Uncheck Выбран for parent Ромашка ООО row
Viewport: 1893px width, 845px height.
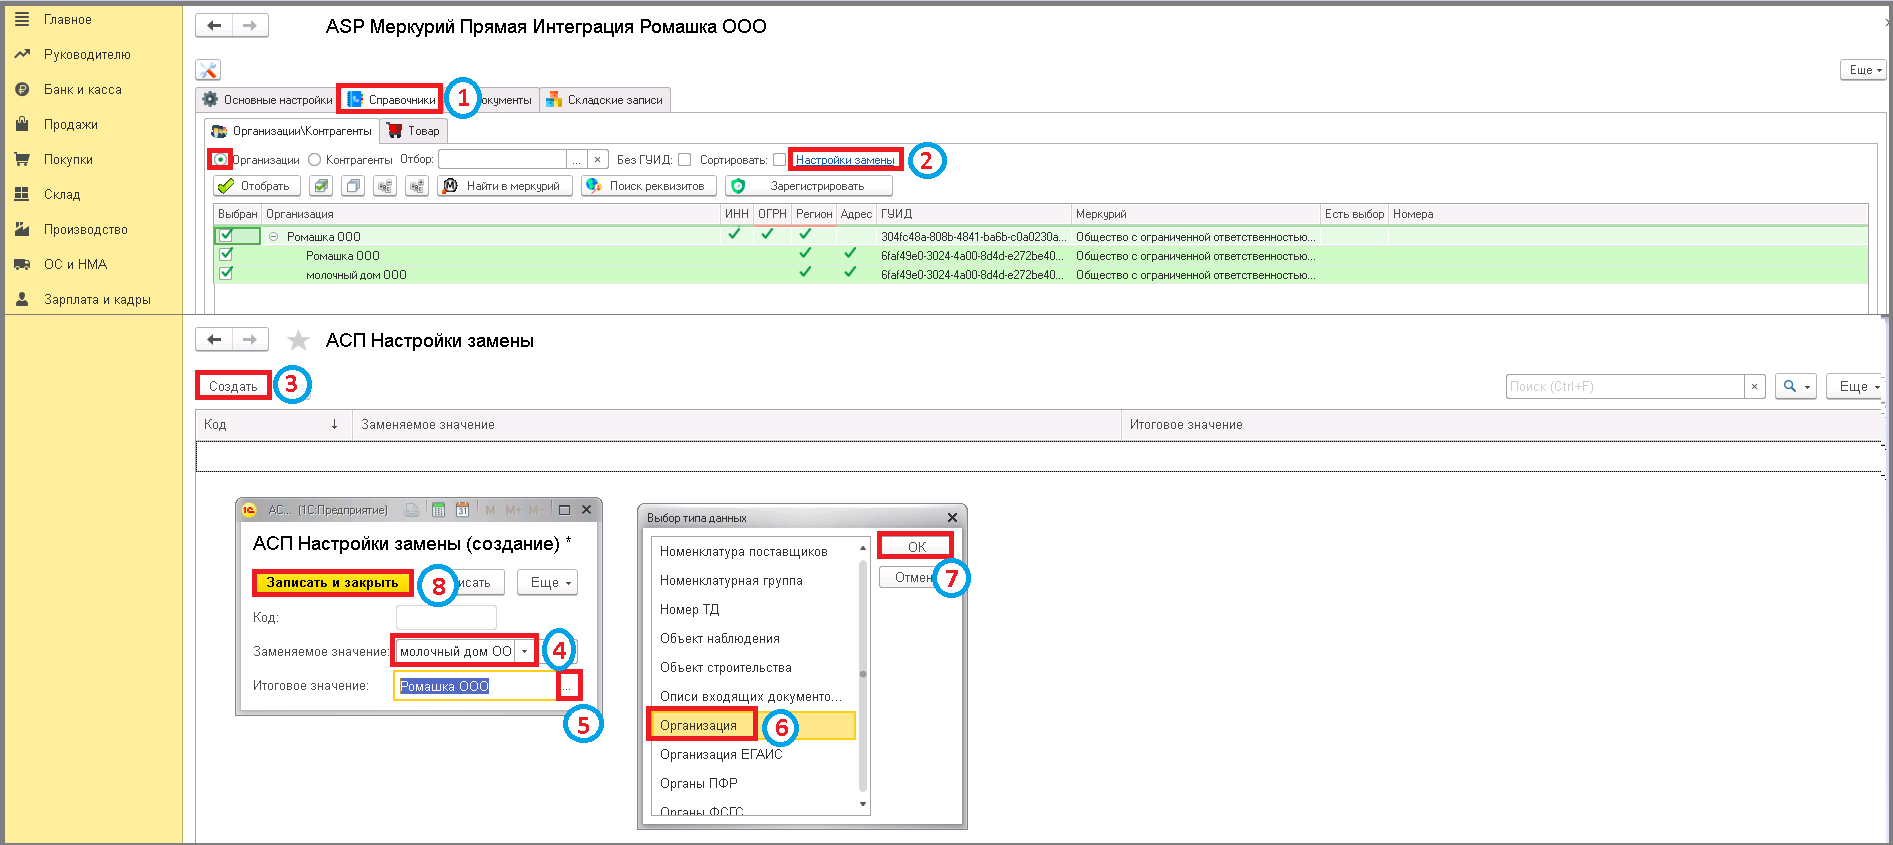226,235
